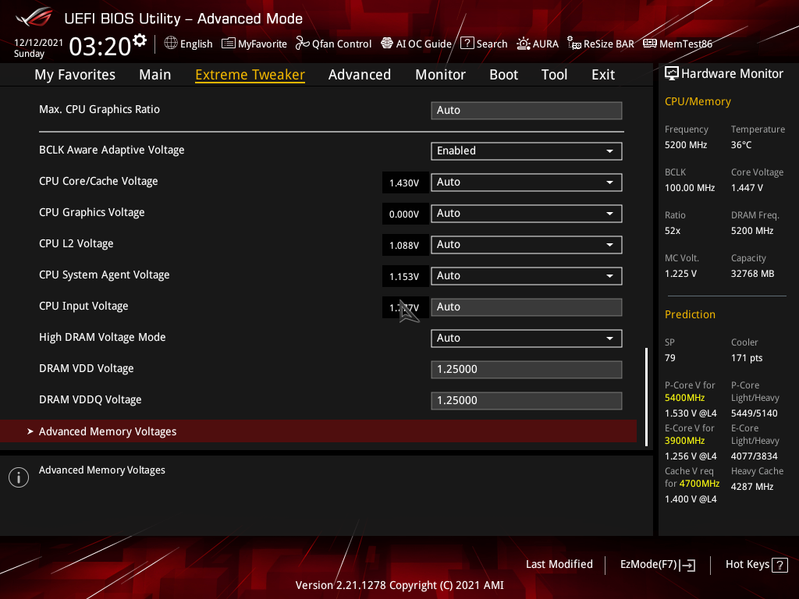The width and height of the screenshot is (799, 599).
Task: Toggle the ReSize BAR icon
Action: click(574, 44)
